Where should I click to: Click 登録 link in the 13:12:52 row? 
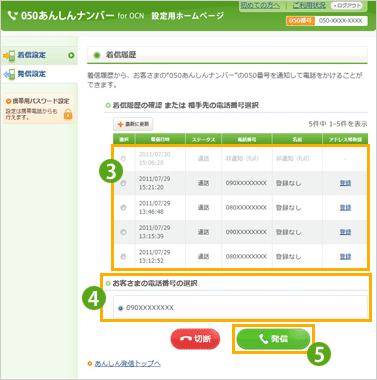(x=345, y=257)
